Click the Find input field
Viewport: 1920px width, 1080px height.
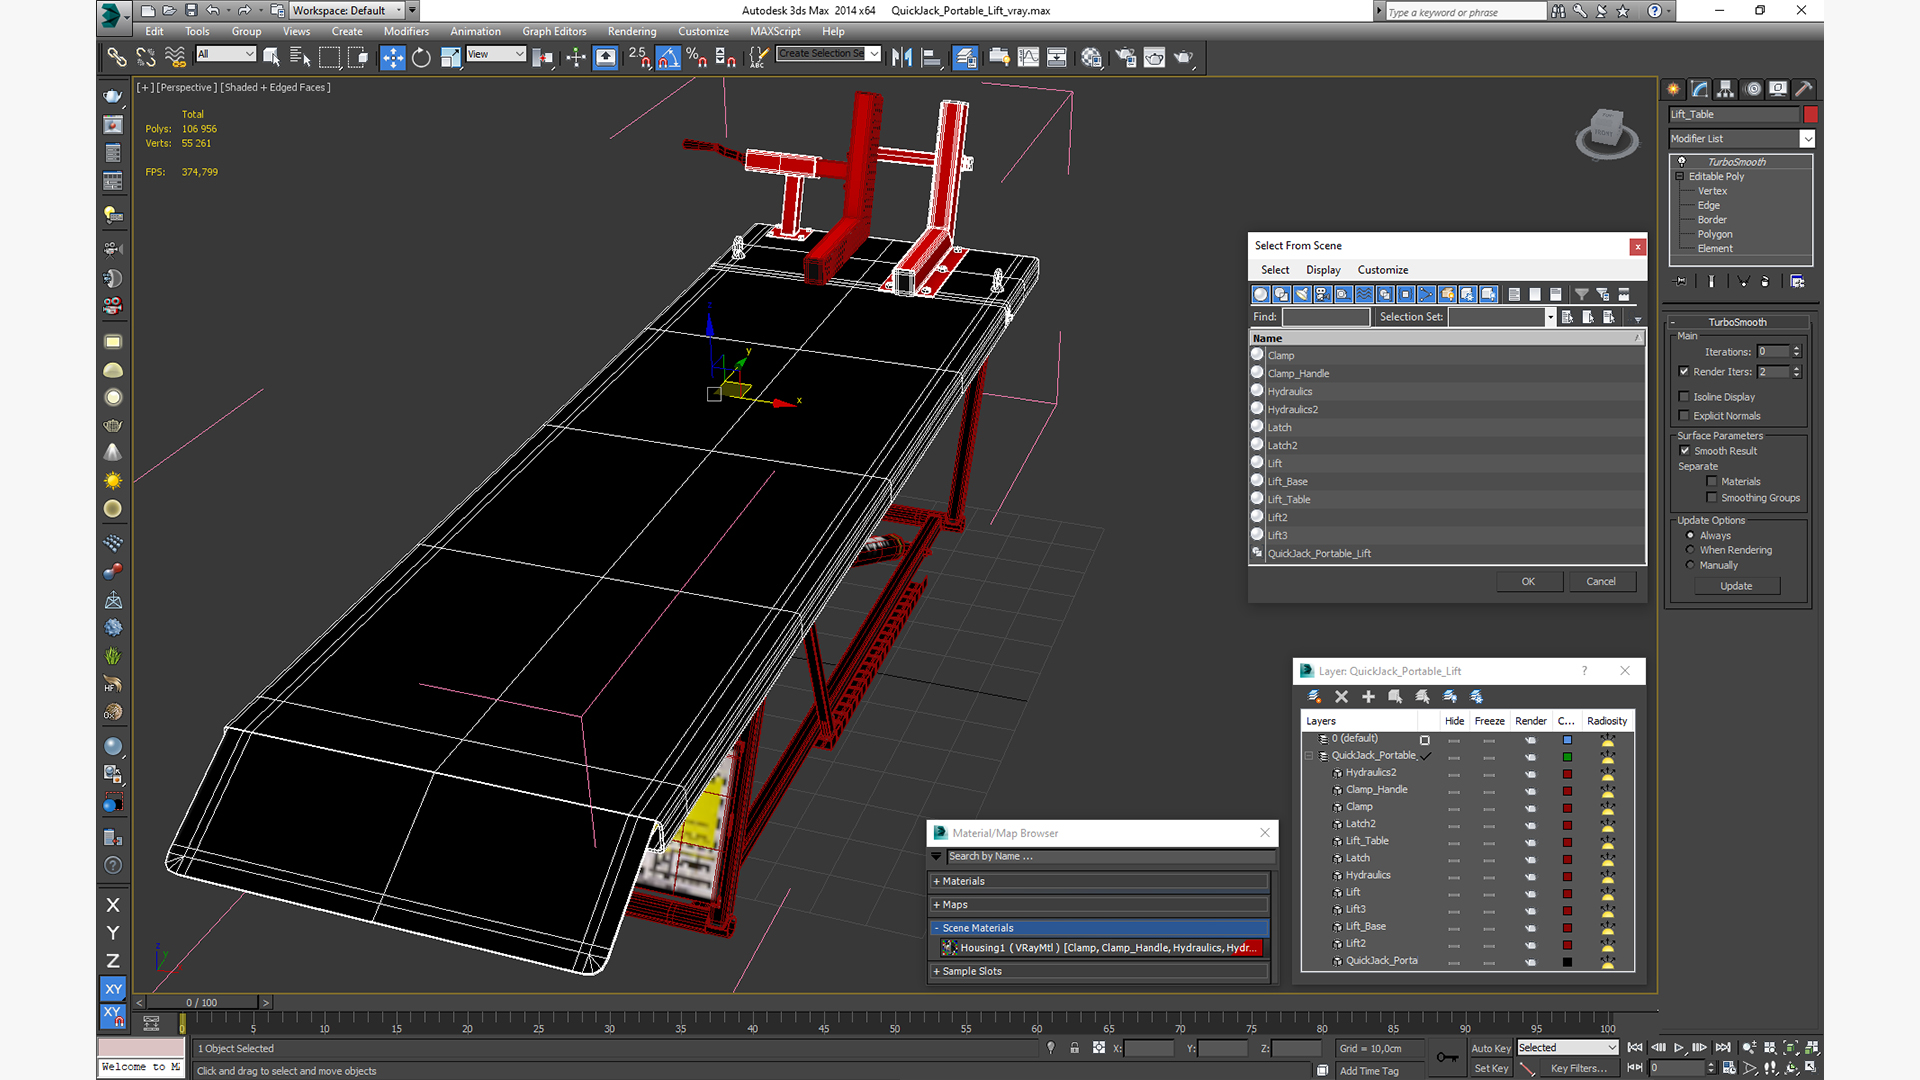pyautogui.click(x=1326, y=317)
